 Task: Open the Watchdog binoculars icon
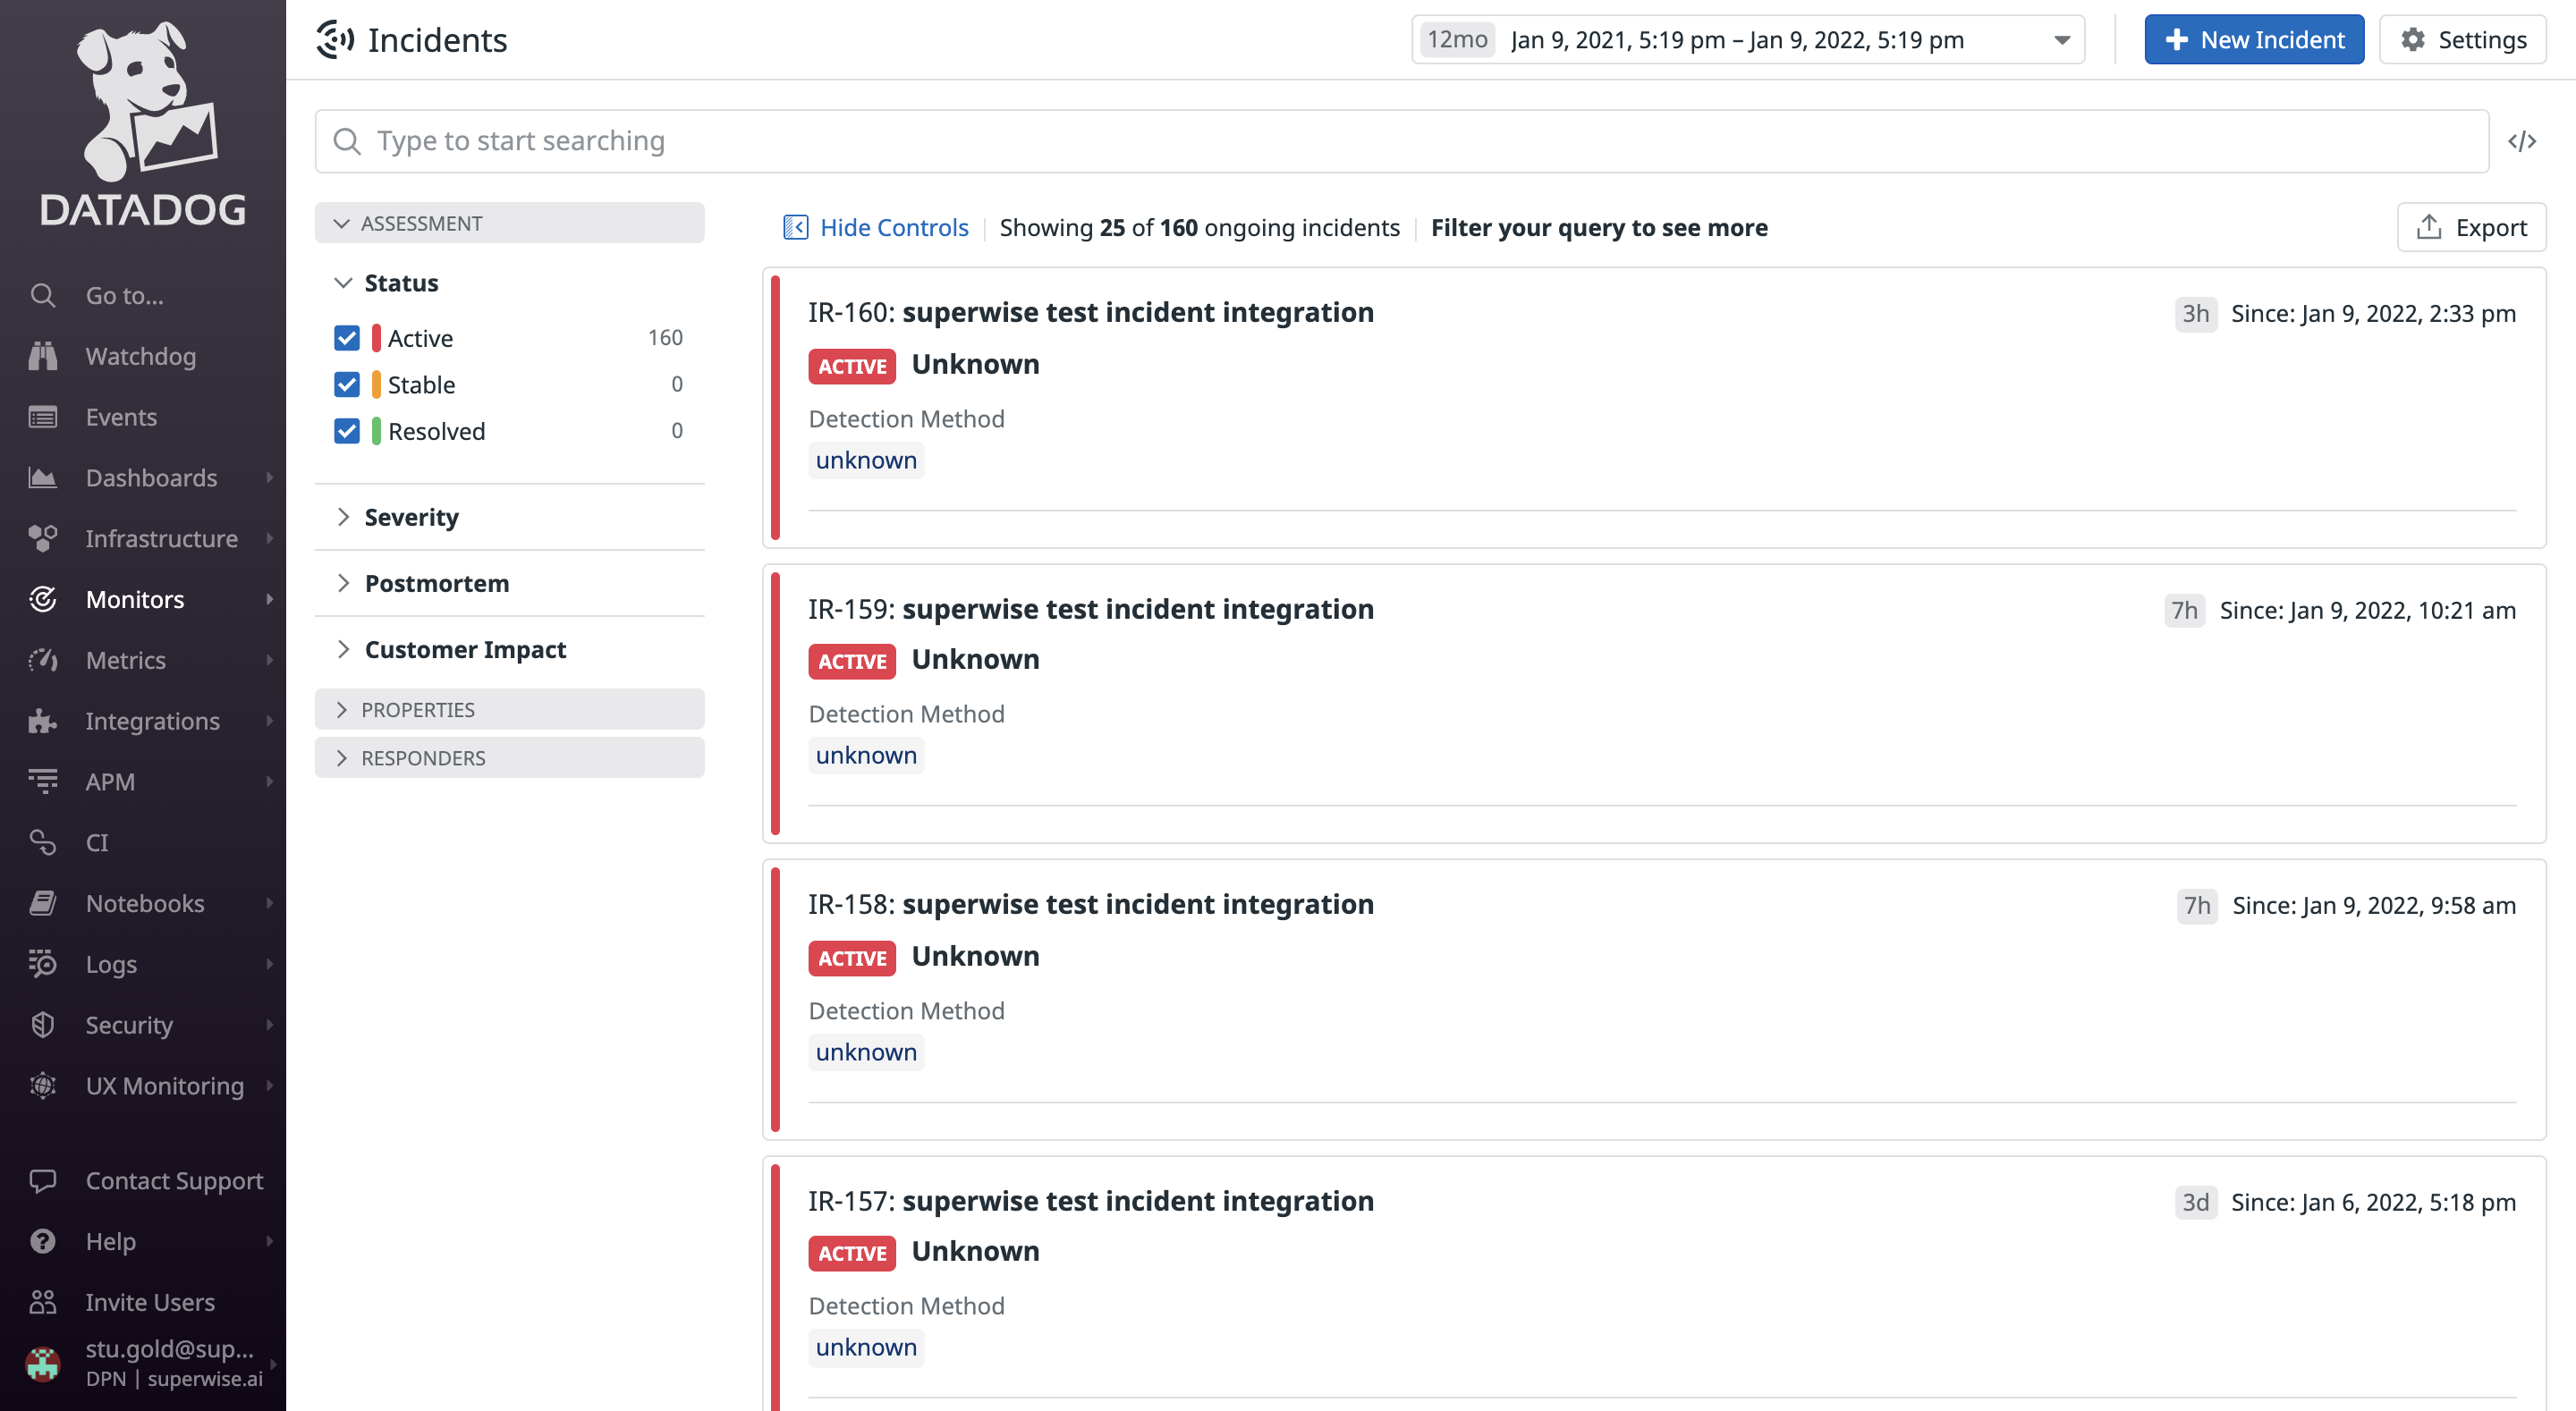(x=42, y=356)
